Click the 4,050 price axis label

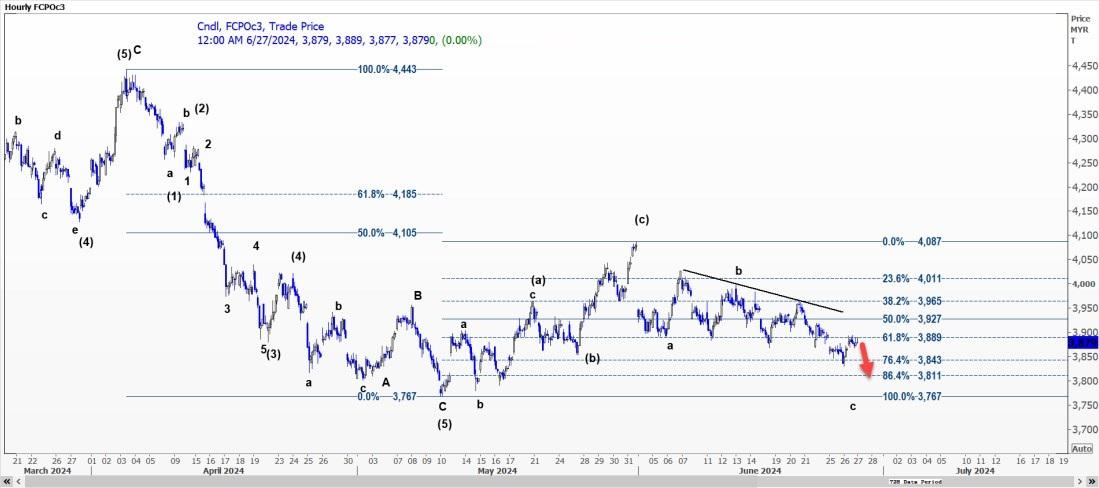(1084, 260)
